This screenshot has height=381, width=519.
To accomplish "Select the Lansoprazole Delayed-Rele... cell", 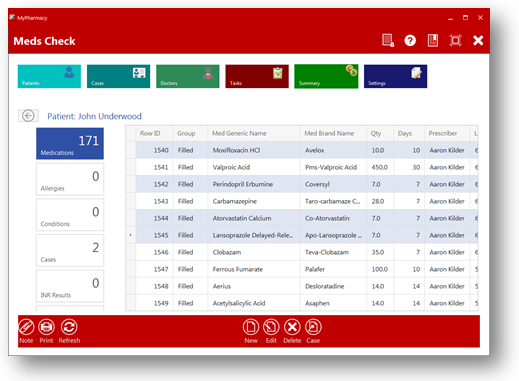I will [x=254, y=235].
